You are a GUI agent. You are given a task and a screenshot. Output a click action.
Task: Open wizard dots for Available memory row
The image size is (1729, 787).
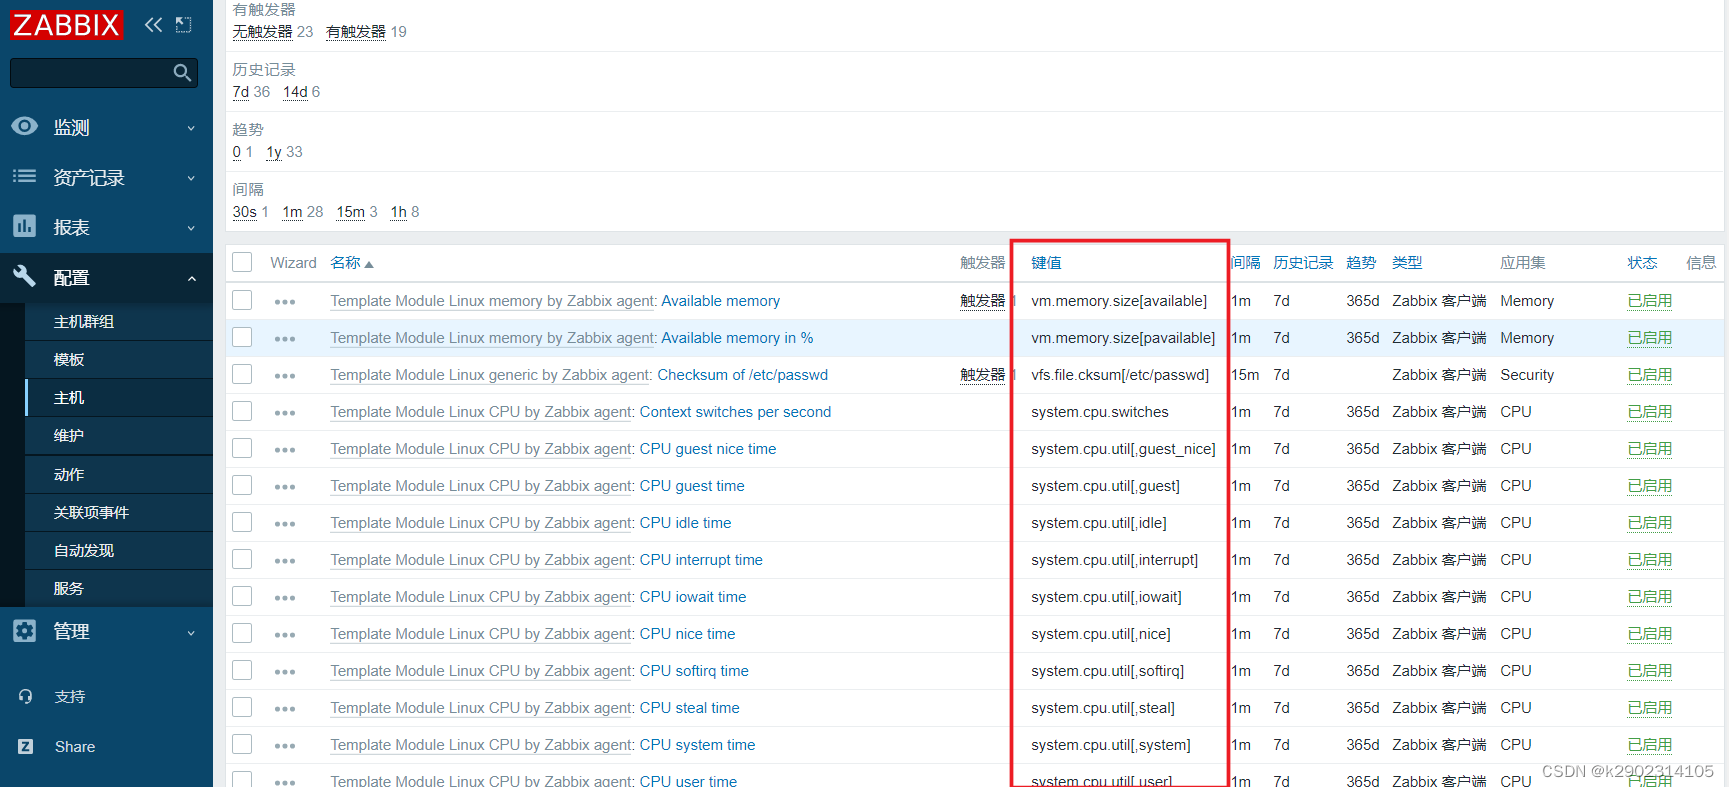285,302
